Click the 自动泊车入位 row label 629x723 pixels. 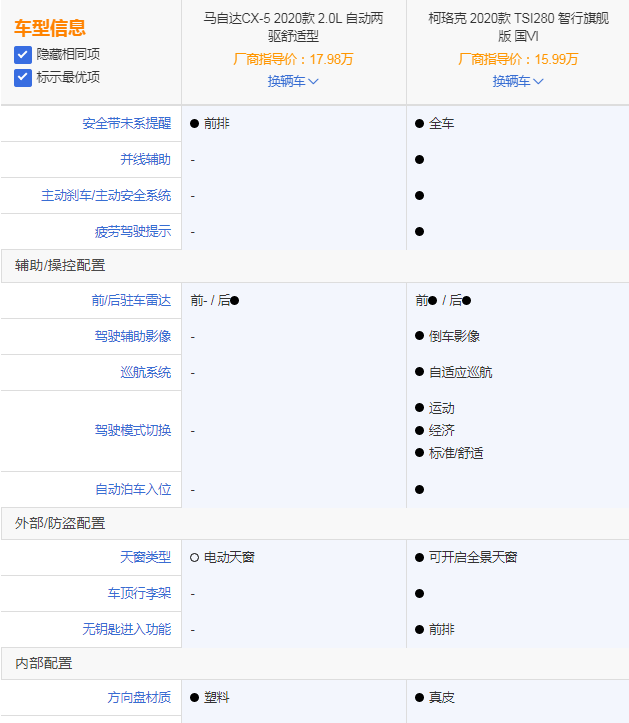click(x=132, y=489)
